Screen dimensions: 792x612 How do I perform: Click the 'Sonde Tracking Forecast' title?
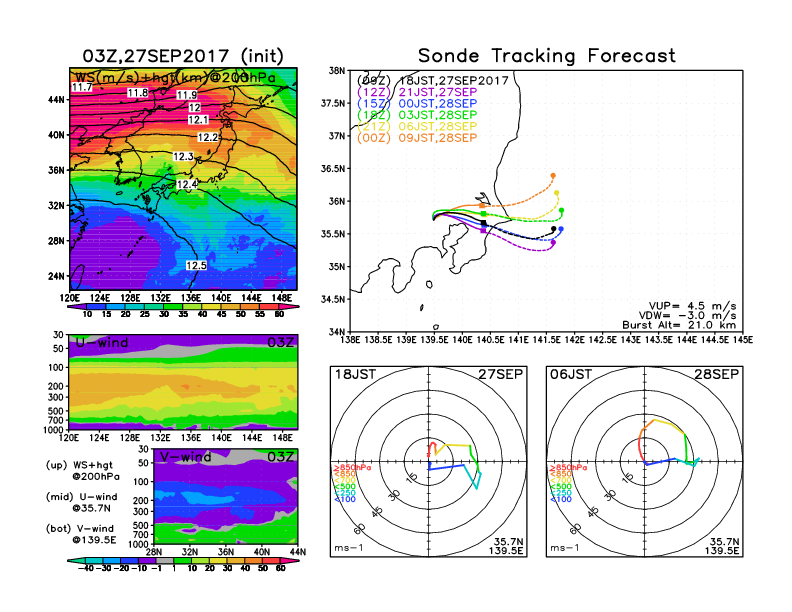tap(547, 56)
